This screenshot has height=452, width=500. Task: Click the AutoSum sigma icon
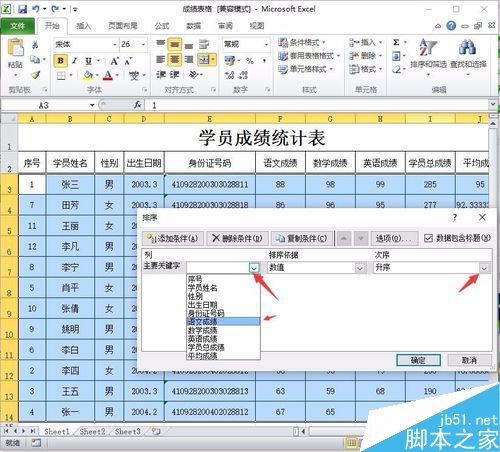point(396,42)
